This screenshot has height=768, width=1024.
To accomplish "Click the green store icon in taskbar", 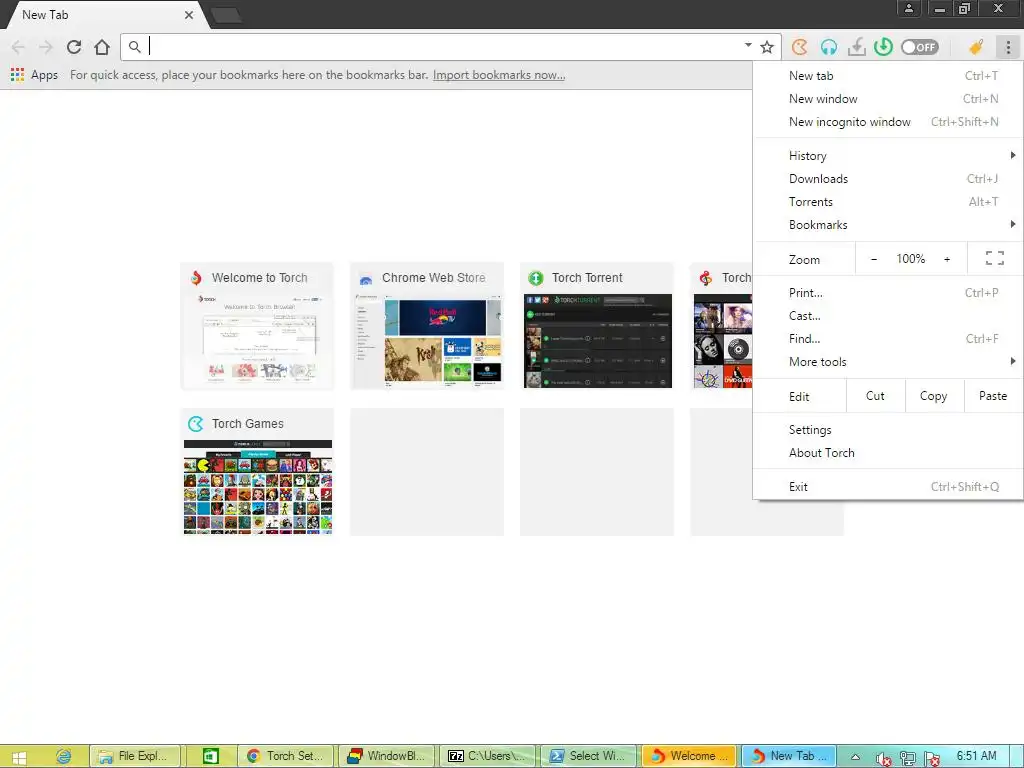I will pyautogui.click(x=210, y=756).
